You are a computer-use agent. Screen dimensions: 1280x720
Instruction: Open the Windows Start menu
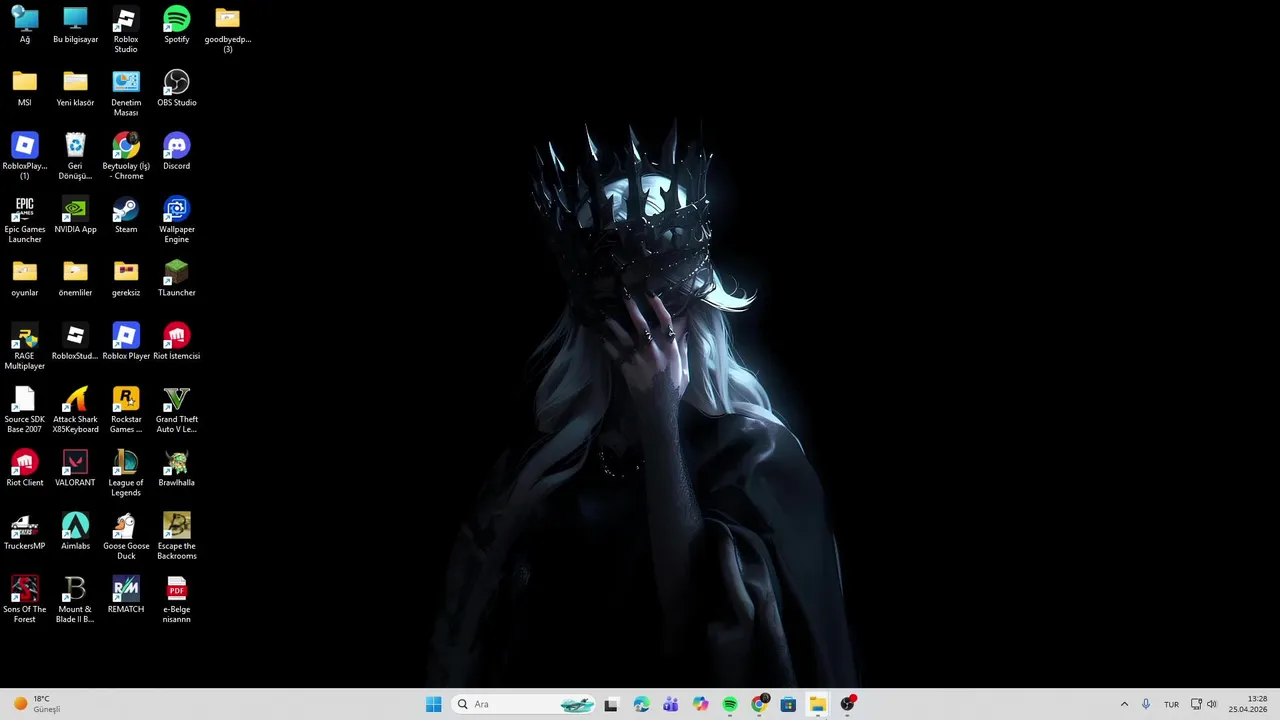(x=433, y=704)
